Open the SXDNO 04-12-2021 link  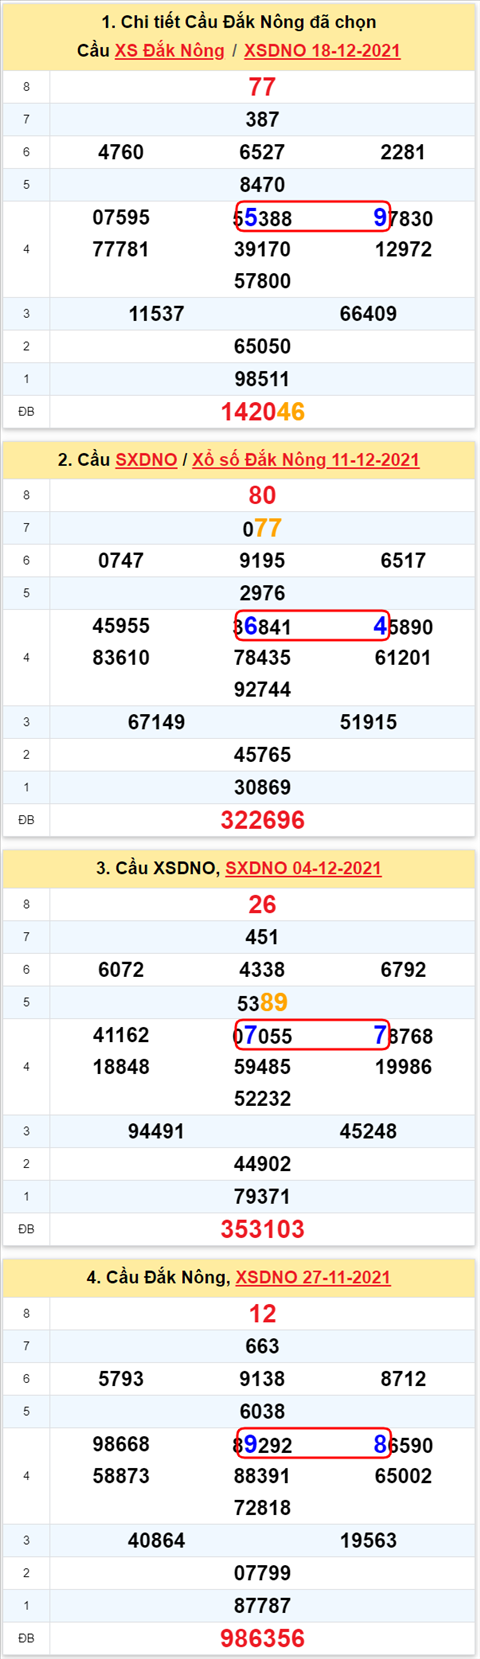tap(303, 868)
